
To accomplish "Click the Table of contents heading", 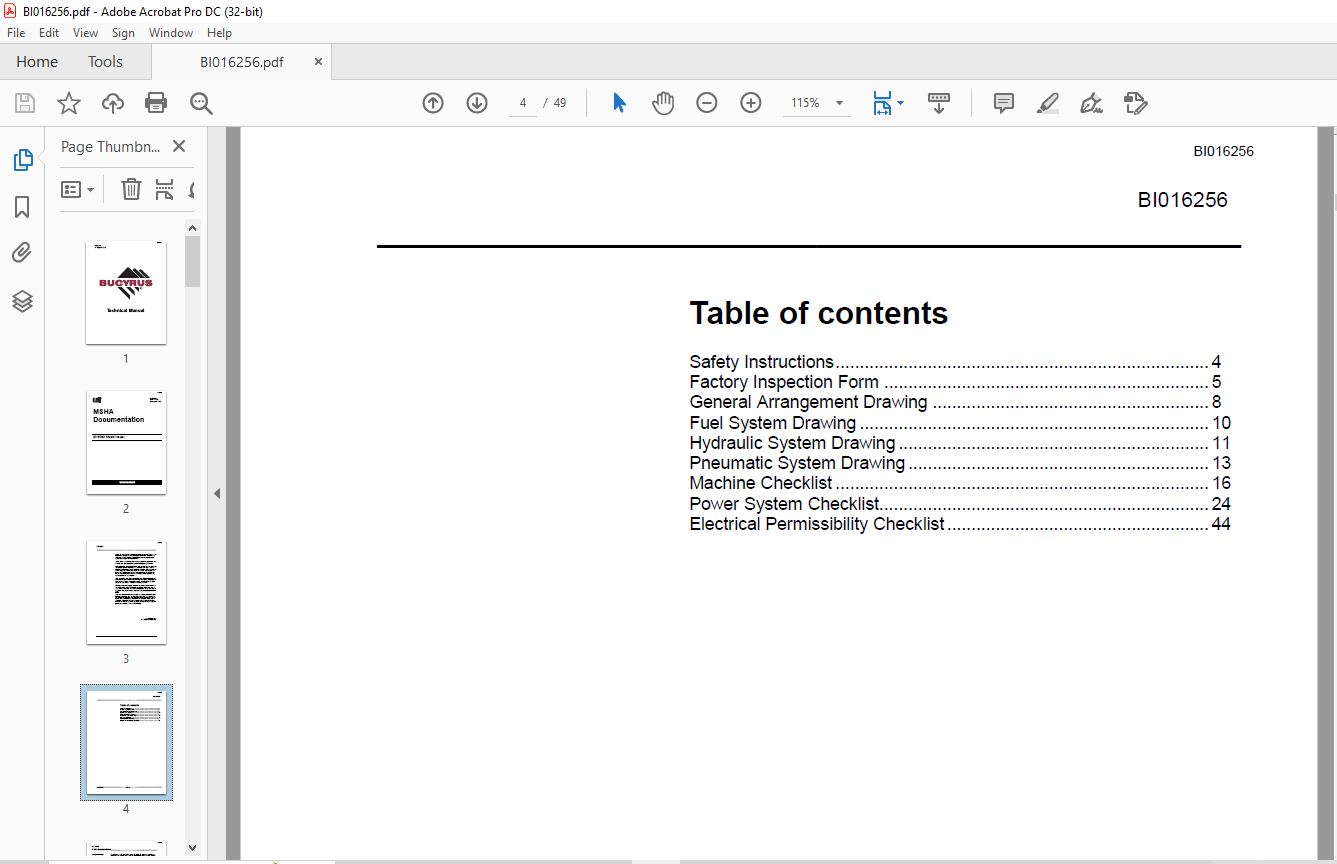I will [819, 313].
